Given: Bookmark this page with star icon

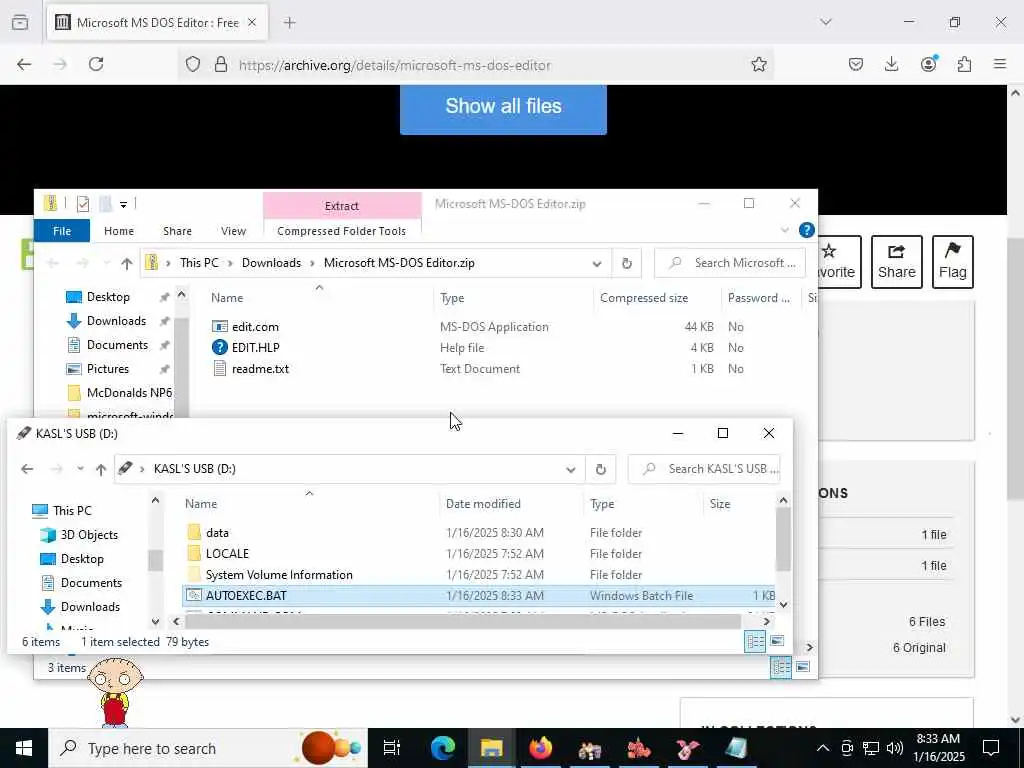Looking at the screenshot, I should 758,64.
